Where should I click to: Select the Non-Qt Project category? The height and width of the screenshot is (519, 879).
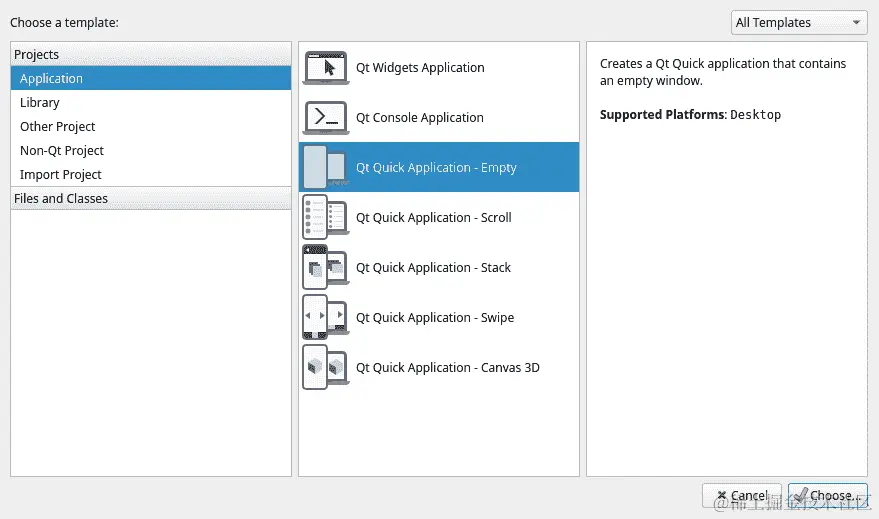(151, 151)
